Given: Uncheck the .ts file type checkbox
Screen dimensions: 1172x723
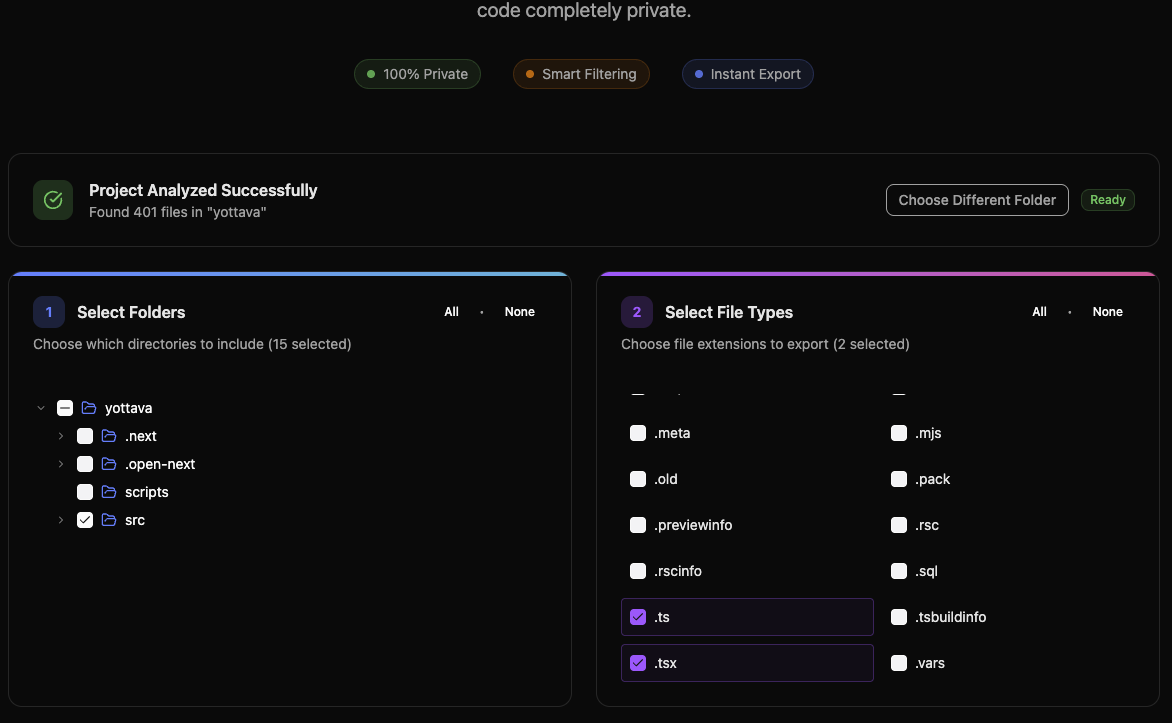Looking at the screenshot, I should click(638, 617).
